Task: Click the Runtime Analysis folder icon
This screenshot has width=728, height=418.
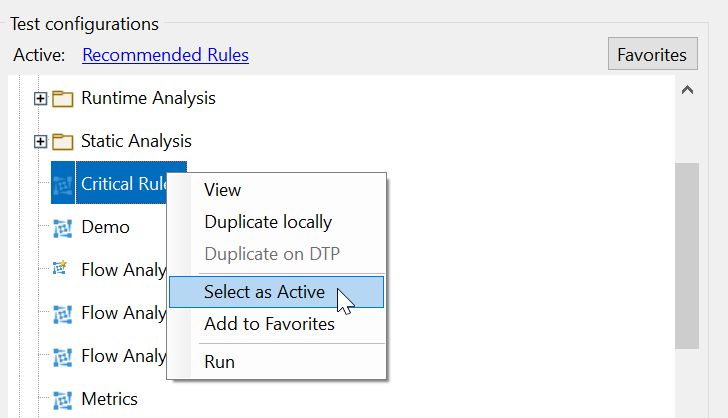Action: 63,99
